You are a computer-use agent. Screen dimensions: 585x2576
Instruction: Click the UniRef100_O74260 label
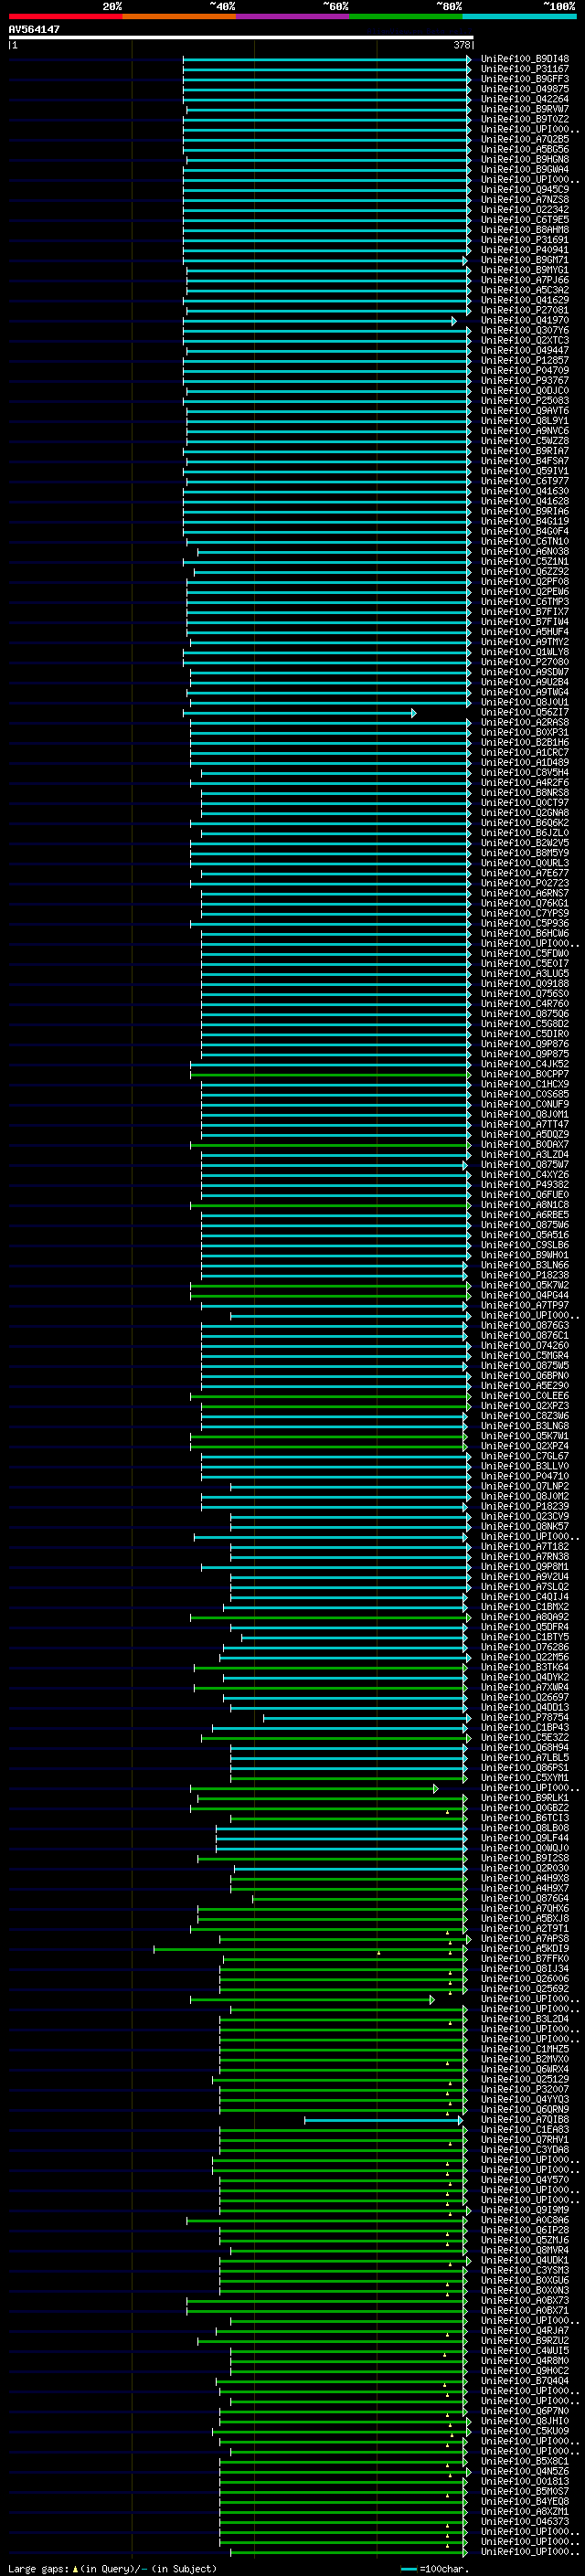(525, 1346)
